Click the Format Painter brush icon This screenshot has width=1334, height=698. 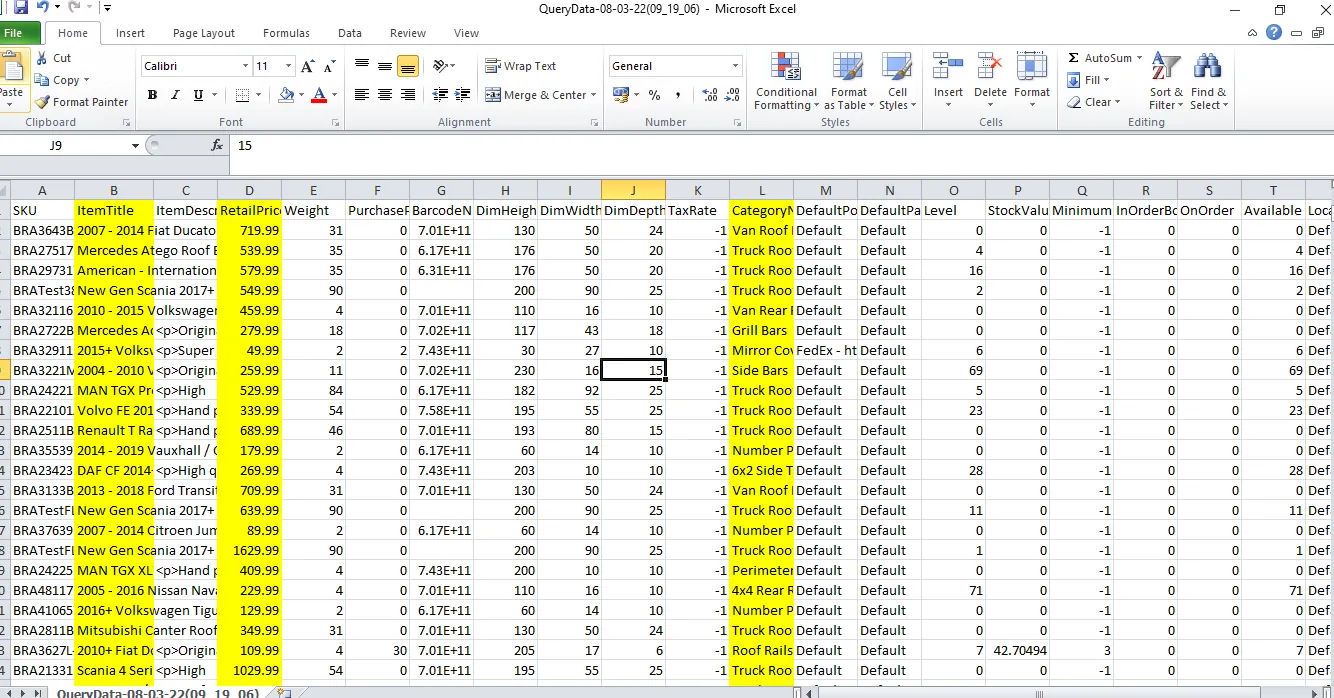pos(42,102)
